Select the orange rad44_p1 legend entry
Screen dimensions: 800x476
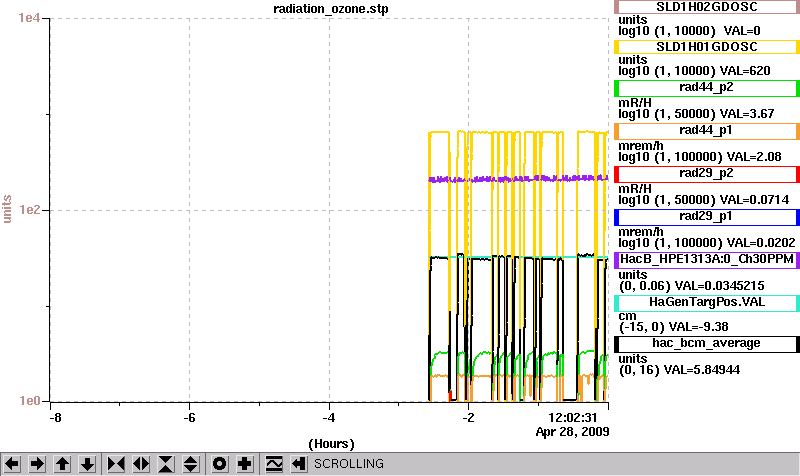coord(707,131)
